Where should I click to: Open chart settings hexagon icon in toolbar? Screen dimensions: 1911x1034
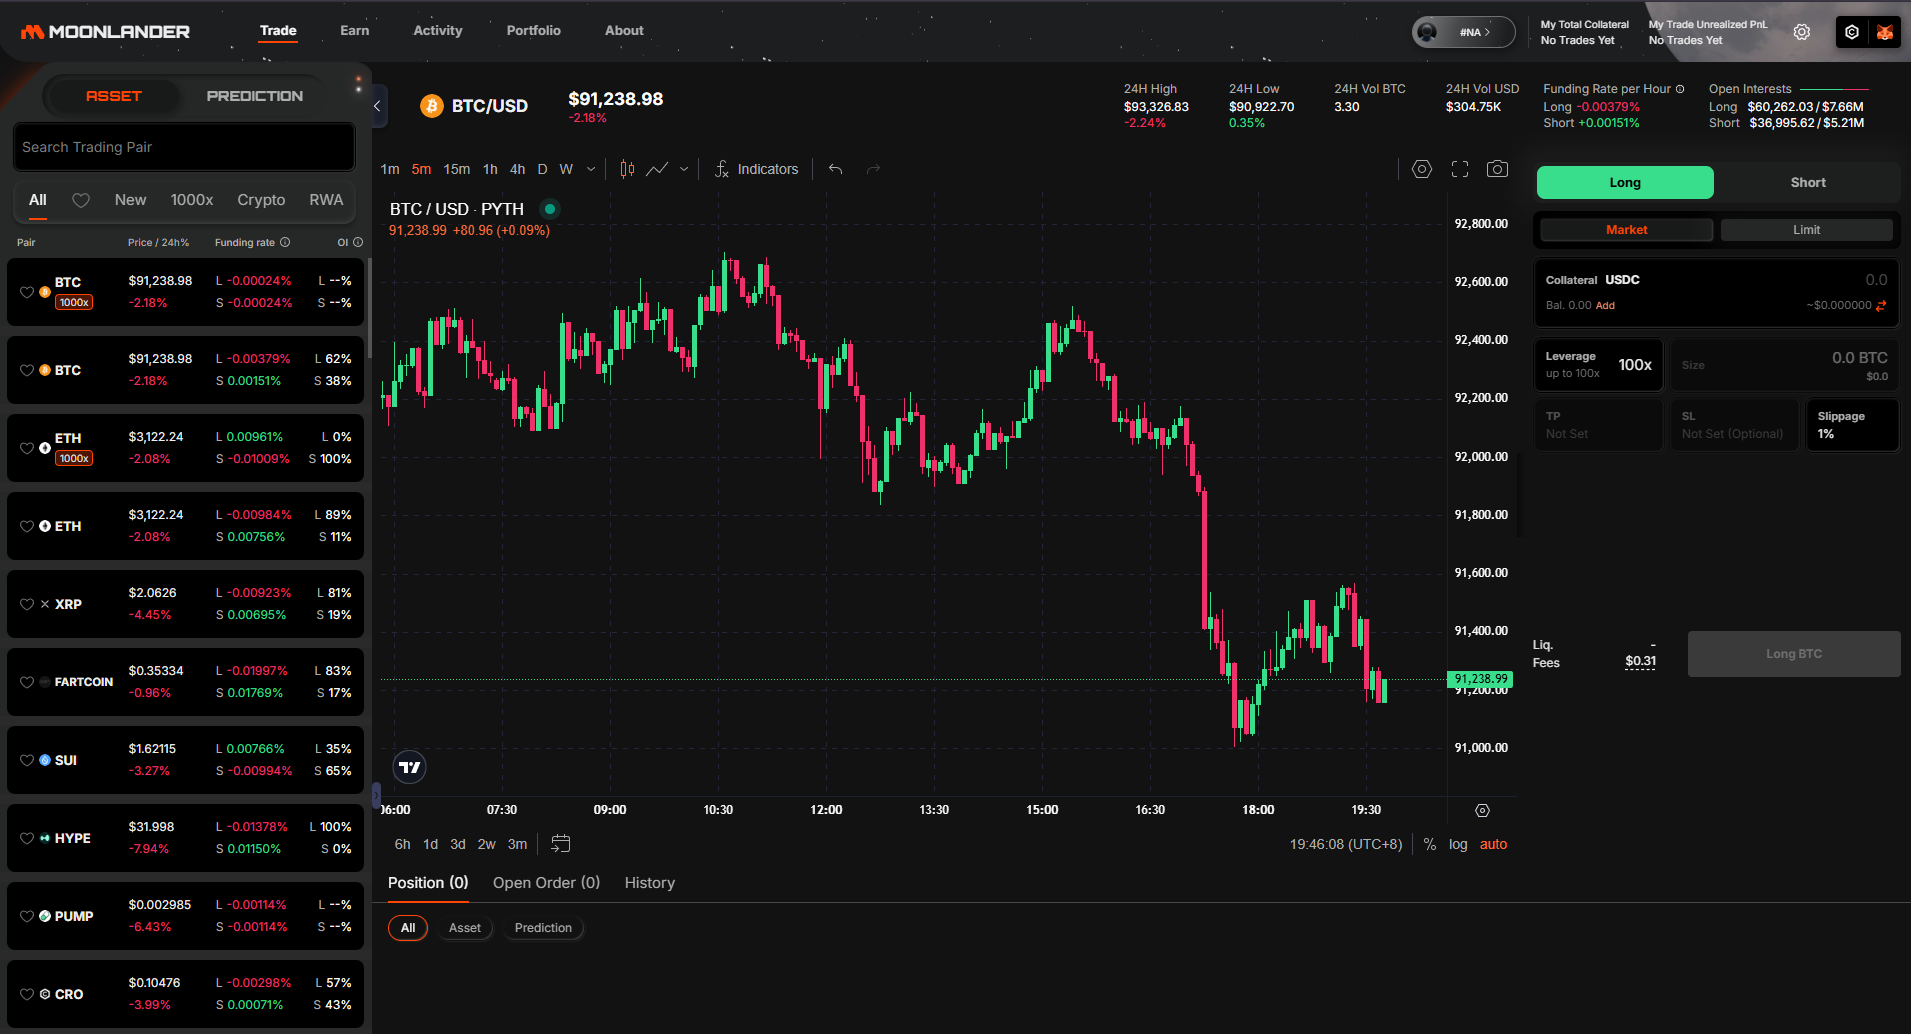[x=1421, y=169]
